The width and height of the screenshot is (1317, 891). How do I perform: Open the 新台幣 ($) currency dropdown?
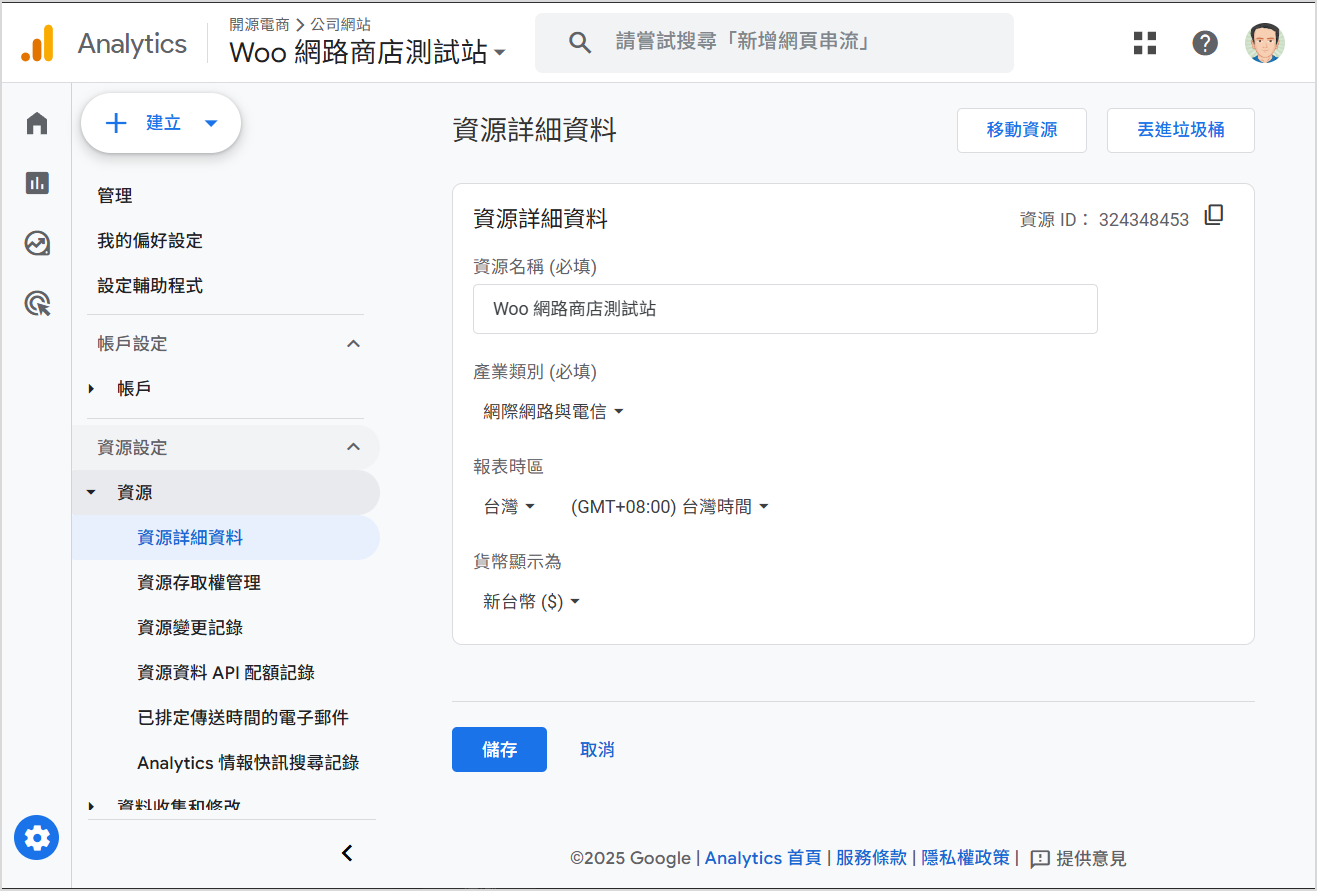531,602
